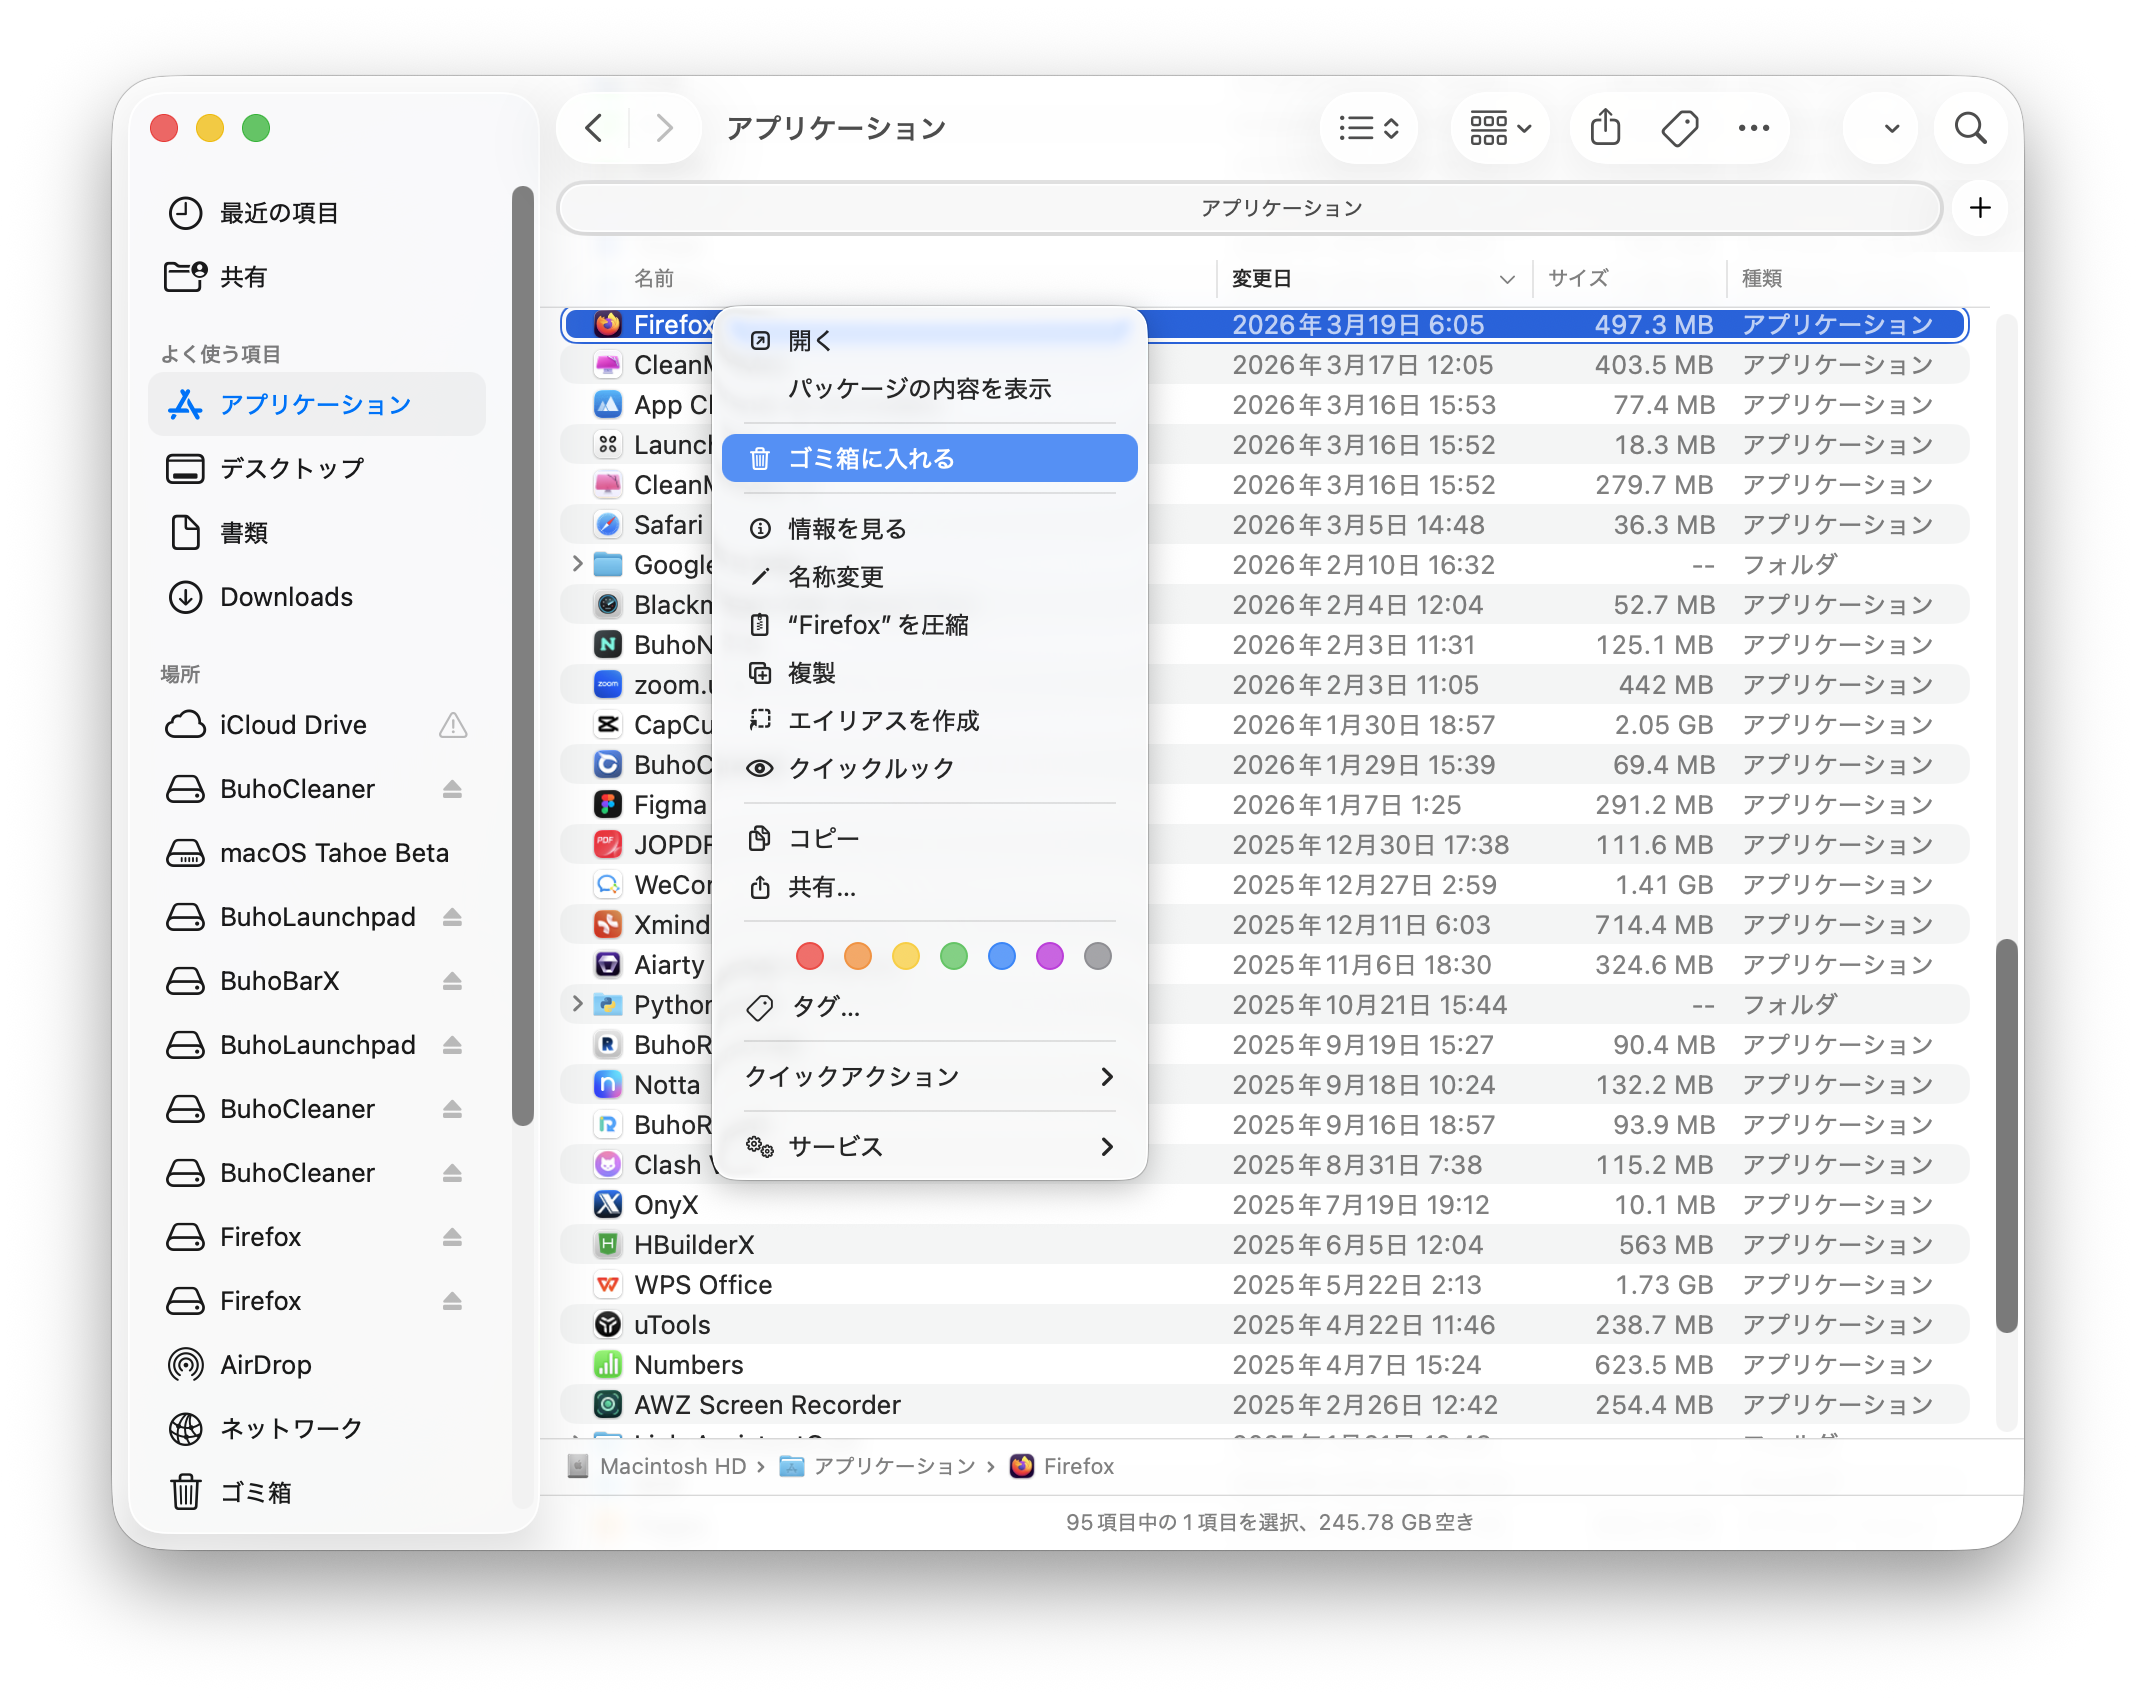Click the sidebar vertical scrollbar
This screenshot has width=2136, height=1698.
click(522, 655)
